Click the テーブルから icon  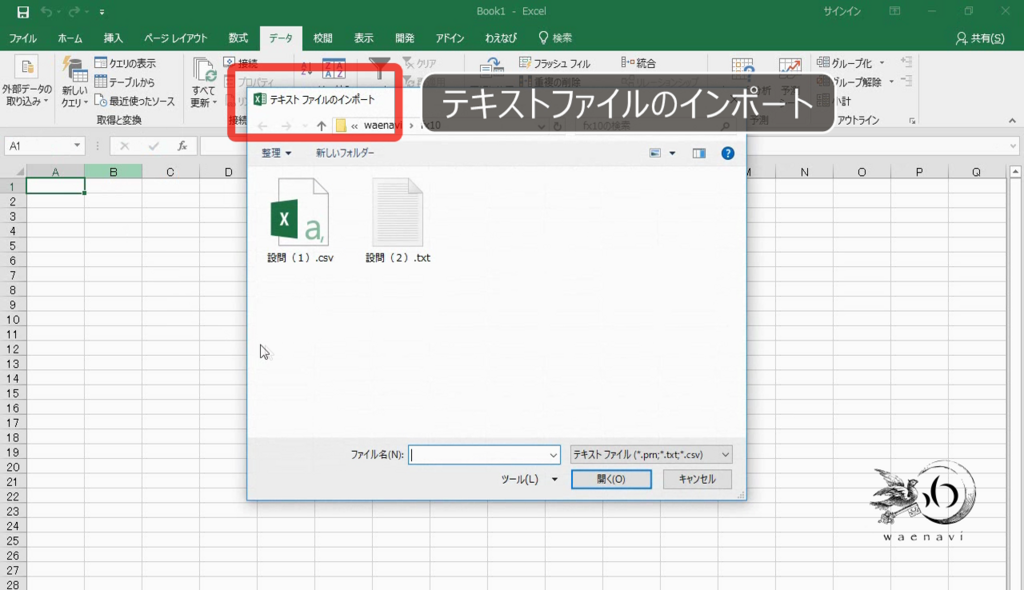point(101,82)
